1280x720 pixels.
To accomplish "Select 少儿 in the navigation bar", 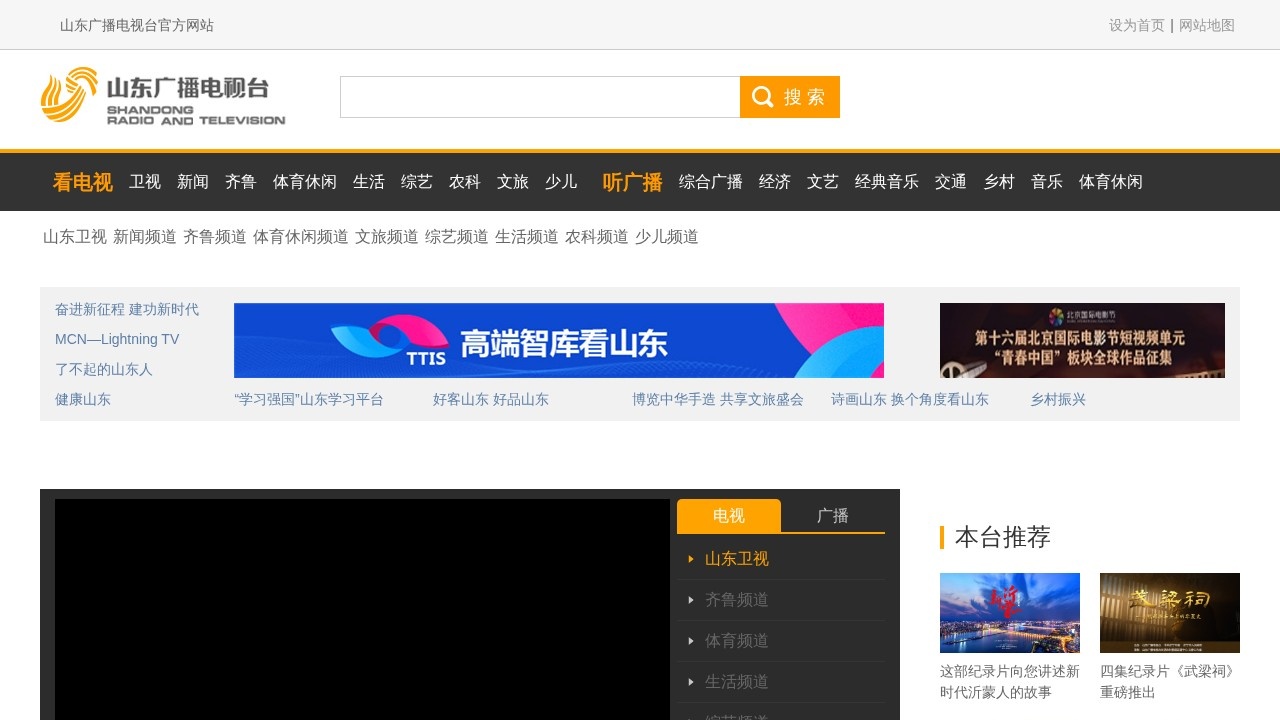I will click(561, 182).
